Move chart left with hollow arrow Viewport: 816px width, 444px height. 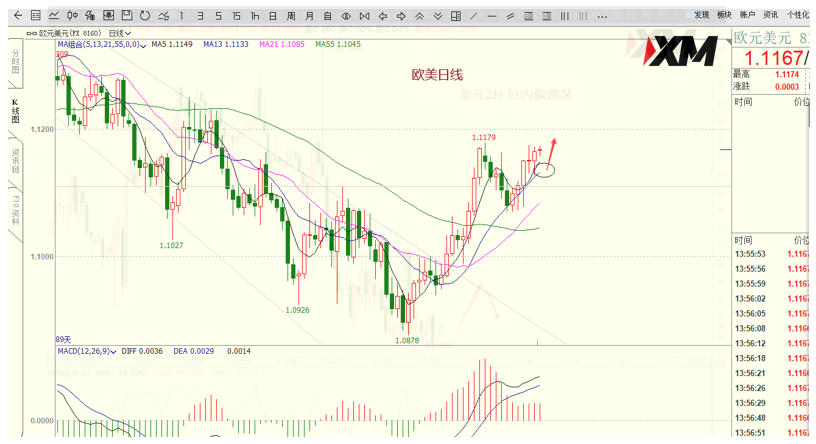[x=382, y=16]
